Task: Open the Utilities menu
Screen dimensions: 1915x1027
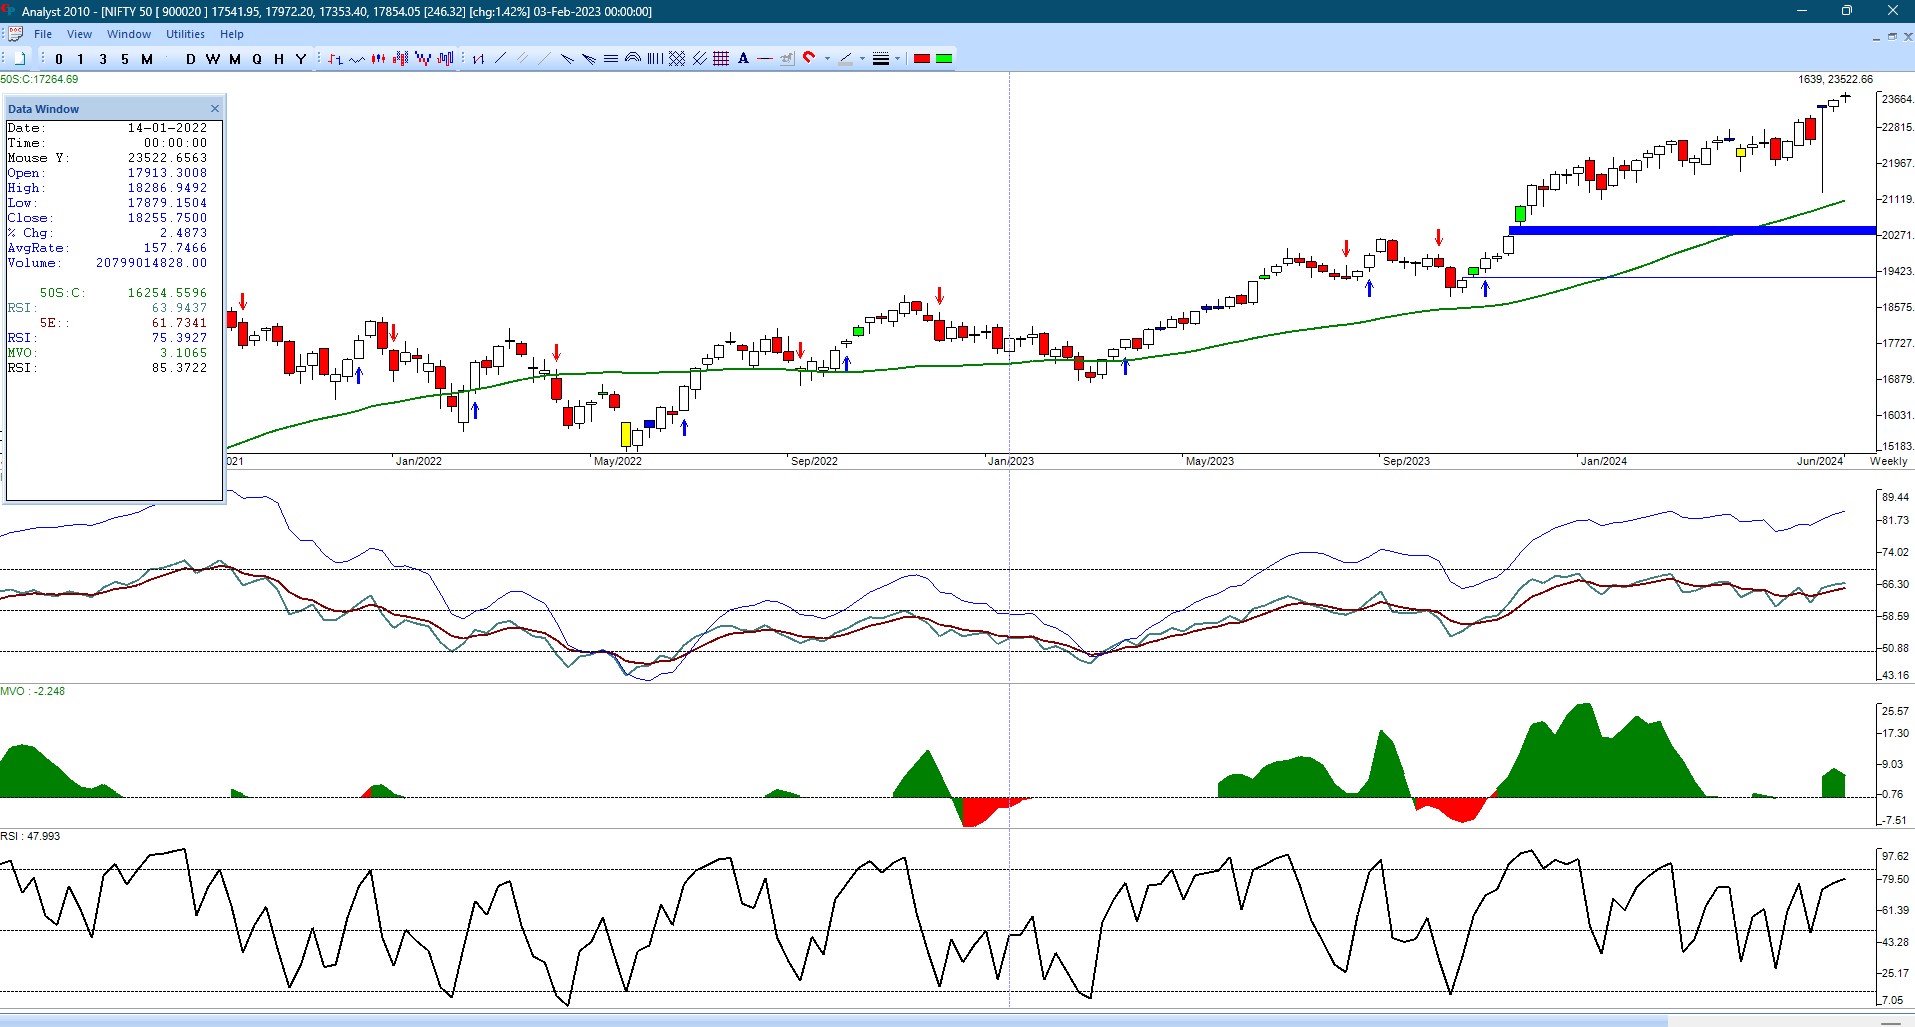Action: [x=185, y=34]
